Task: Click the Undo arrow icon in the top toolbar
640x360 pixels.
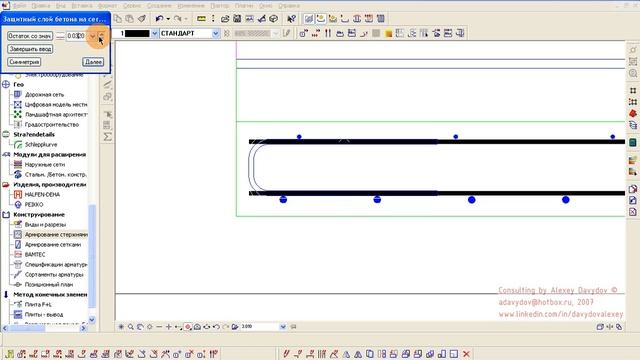Action: pyautogui.click(x=159, y=19)
